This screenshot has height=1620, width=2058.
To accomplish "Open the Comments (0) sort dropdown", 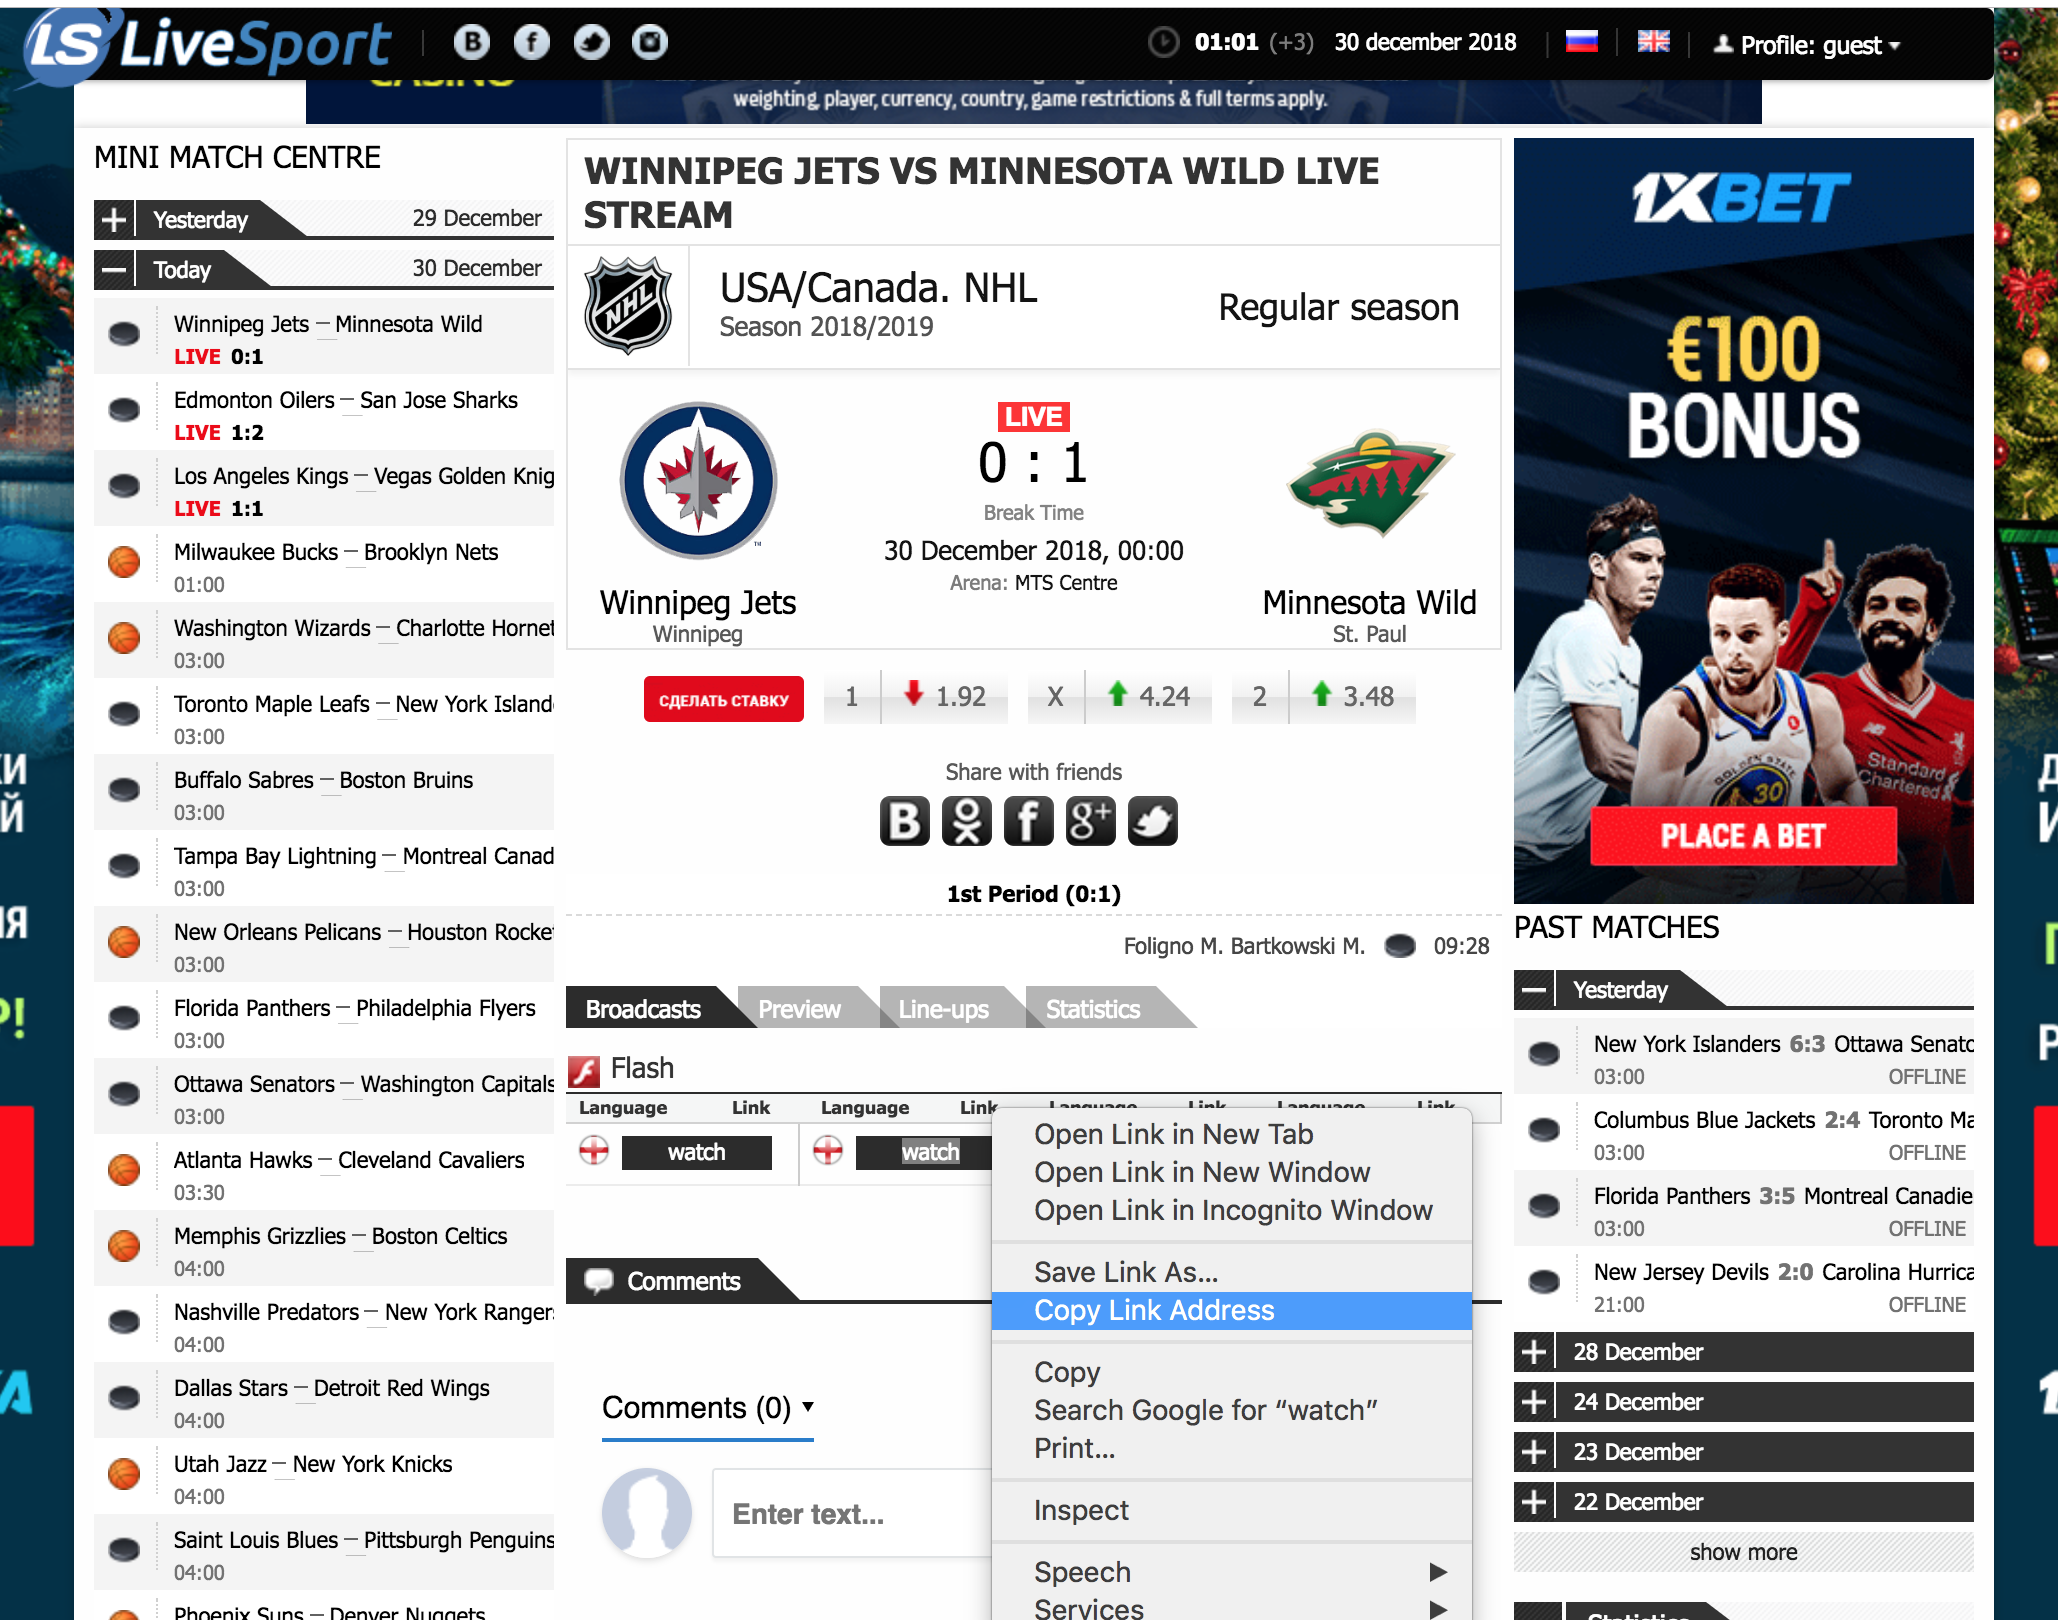I will pos(708,1407).
